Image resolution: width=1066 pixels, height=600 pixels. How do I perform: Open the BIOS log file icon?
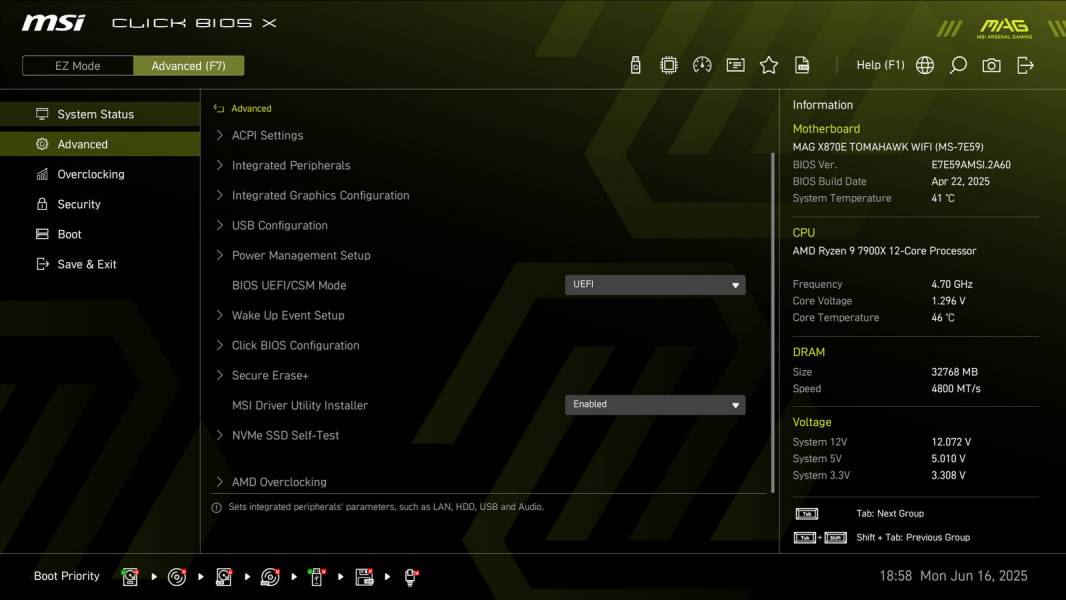point(802,65)
